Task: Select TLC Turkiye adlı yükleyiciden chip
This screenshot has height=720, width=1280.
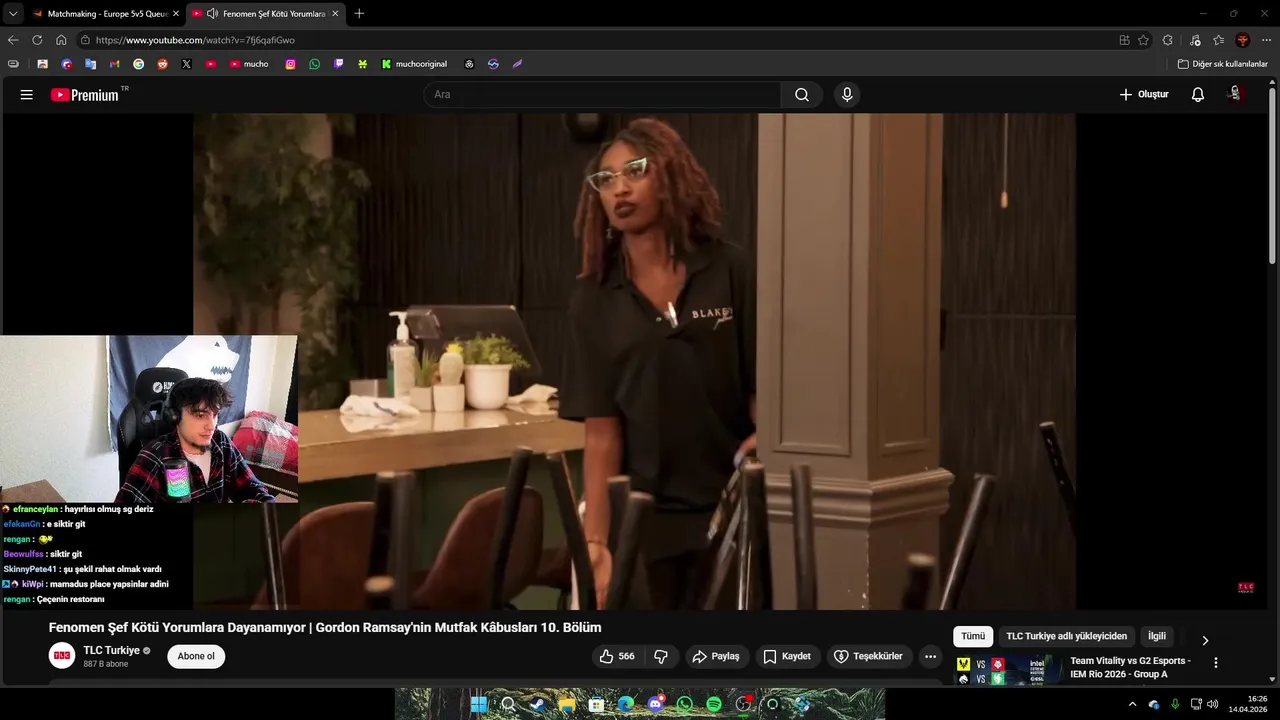Action: point(1066,636)
